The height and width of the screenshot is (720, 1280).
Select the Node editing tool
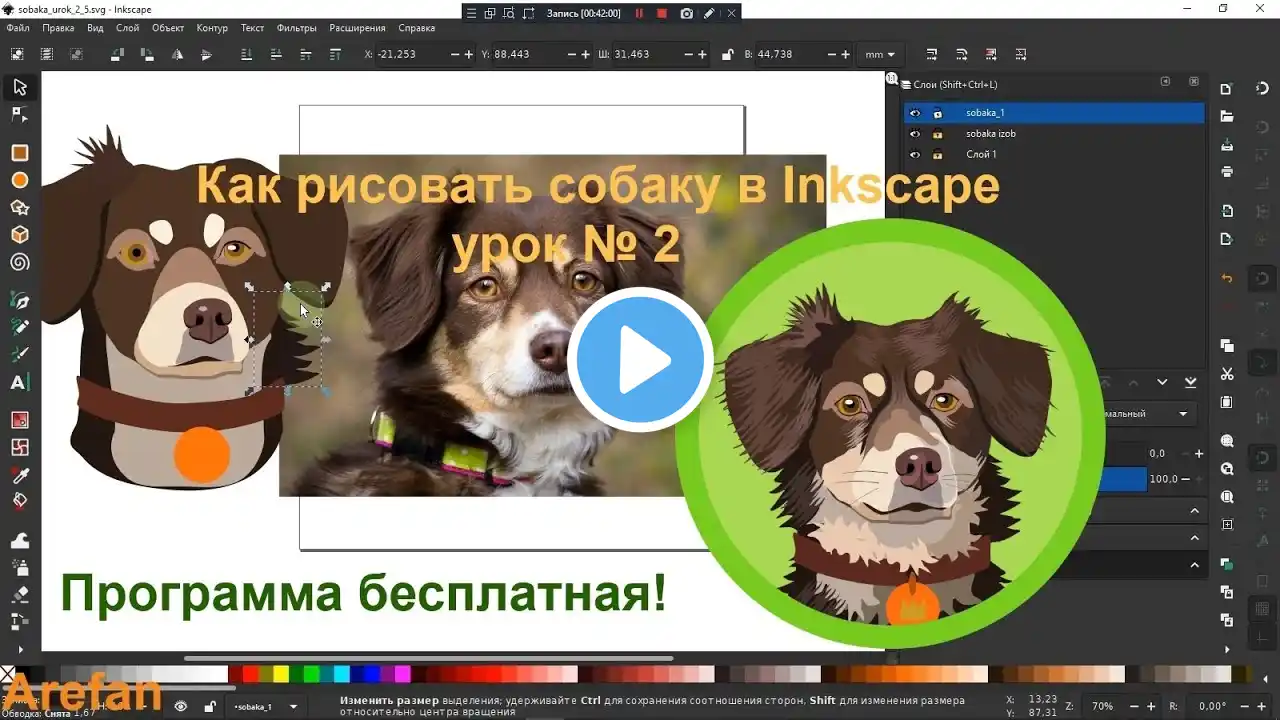pyautogui.click(x=19, y=116)
